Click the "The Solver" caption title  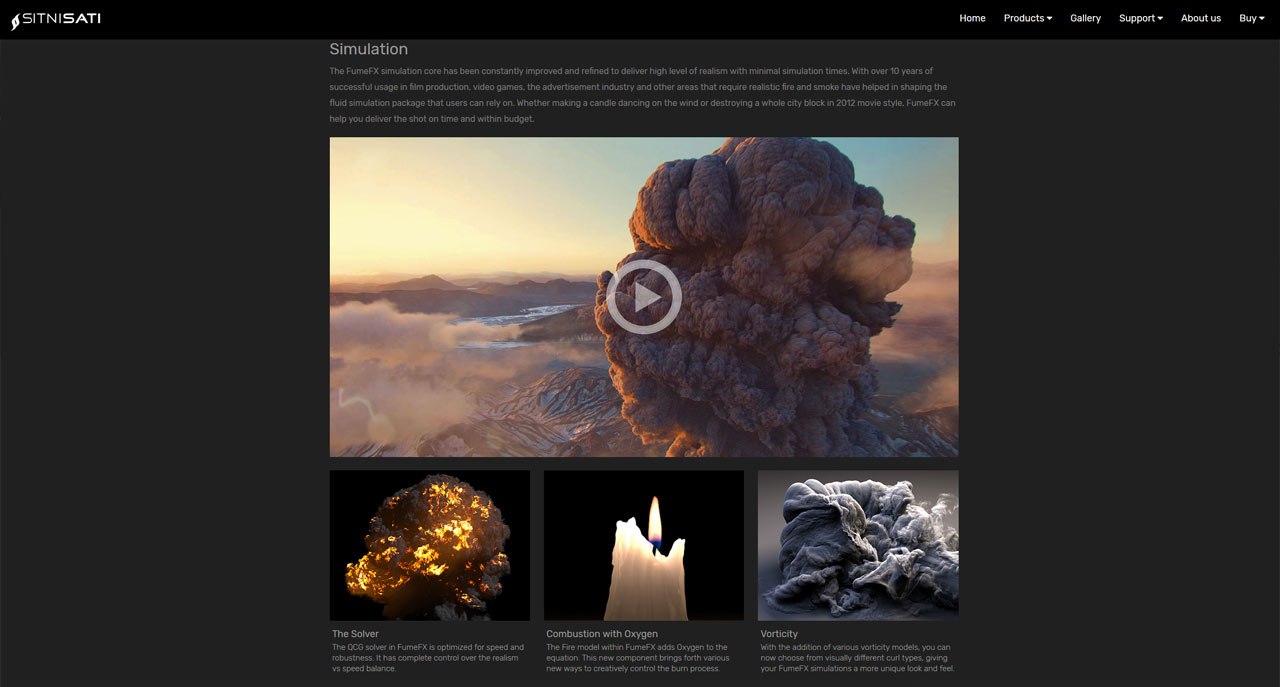pos(355,634)
